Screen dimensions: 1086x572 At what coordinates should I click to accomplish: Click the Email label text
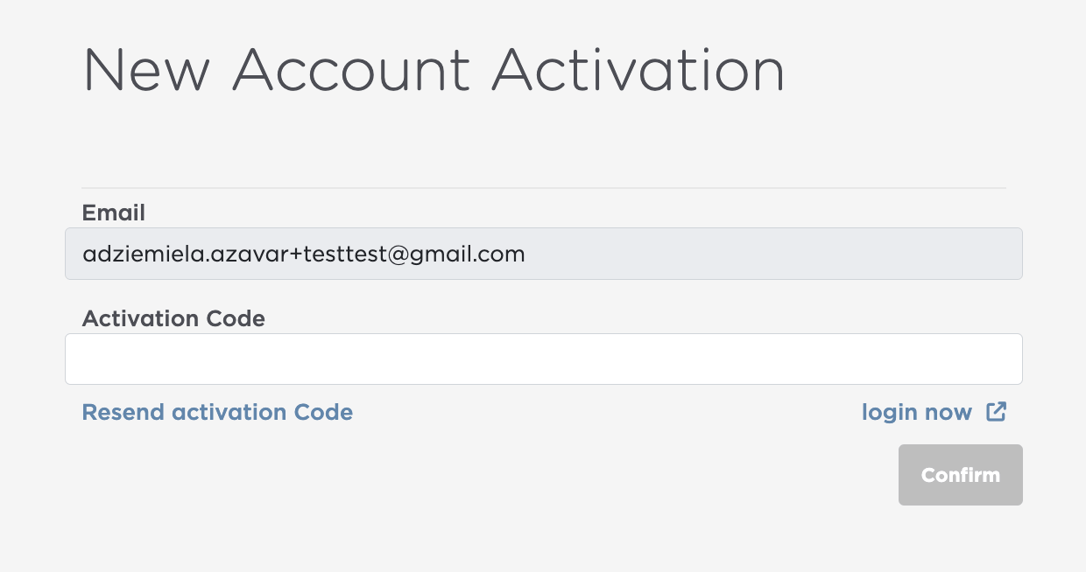click(113, 212)
